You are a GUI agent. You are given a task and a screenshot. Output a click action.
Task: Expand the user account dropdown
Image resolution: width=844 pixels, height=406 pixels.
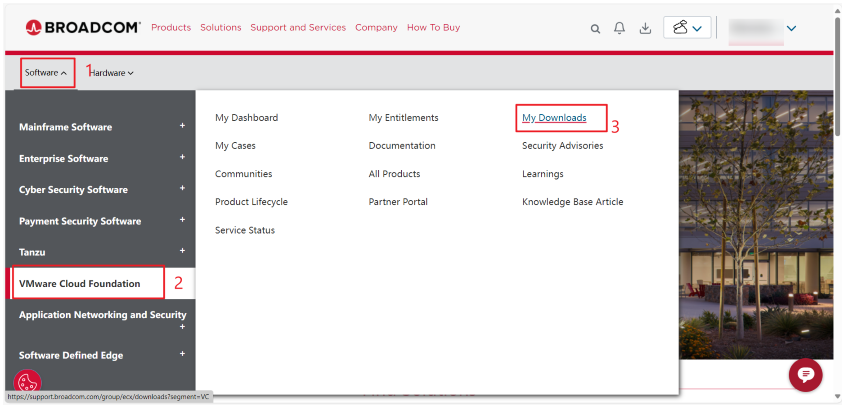pyautogui.click(x=764, y=28)
